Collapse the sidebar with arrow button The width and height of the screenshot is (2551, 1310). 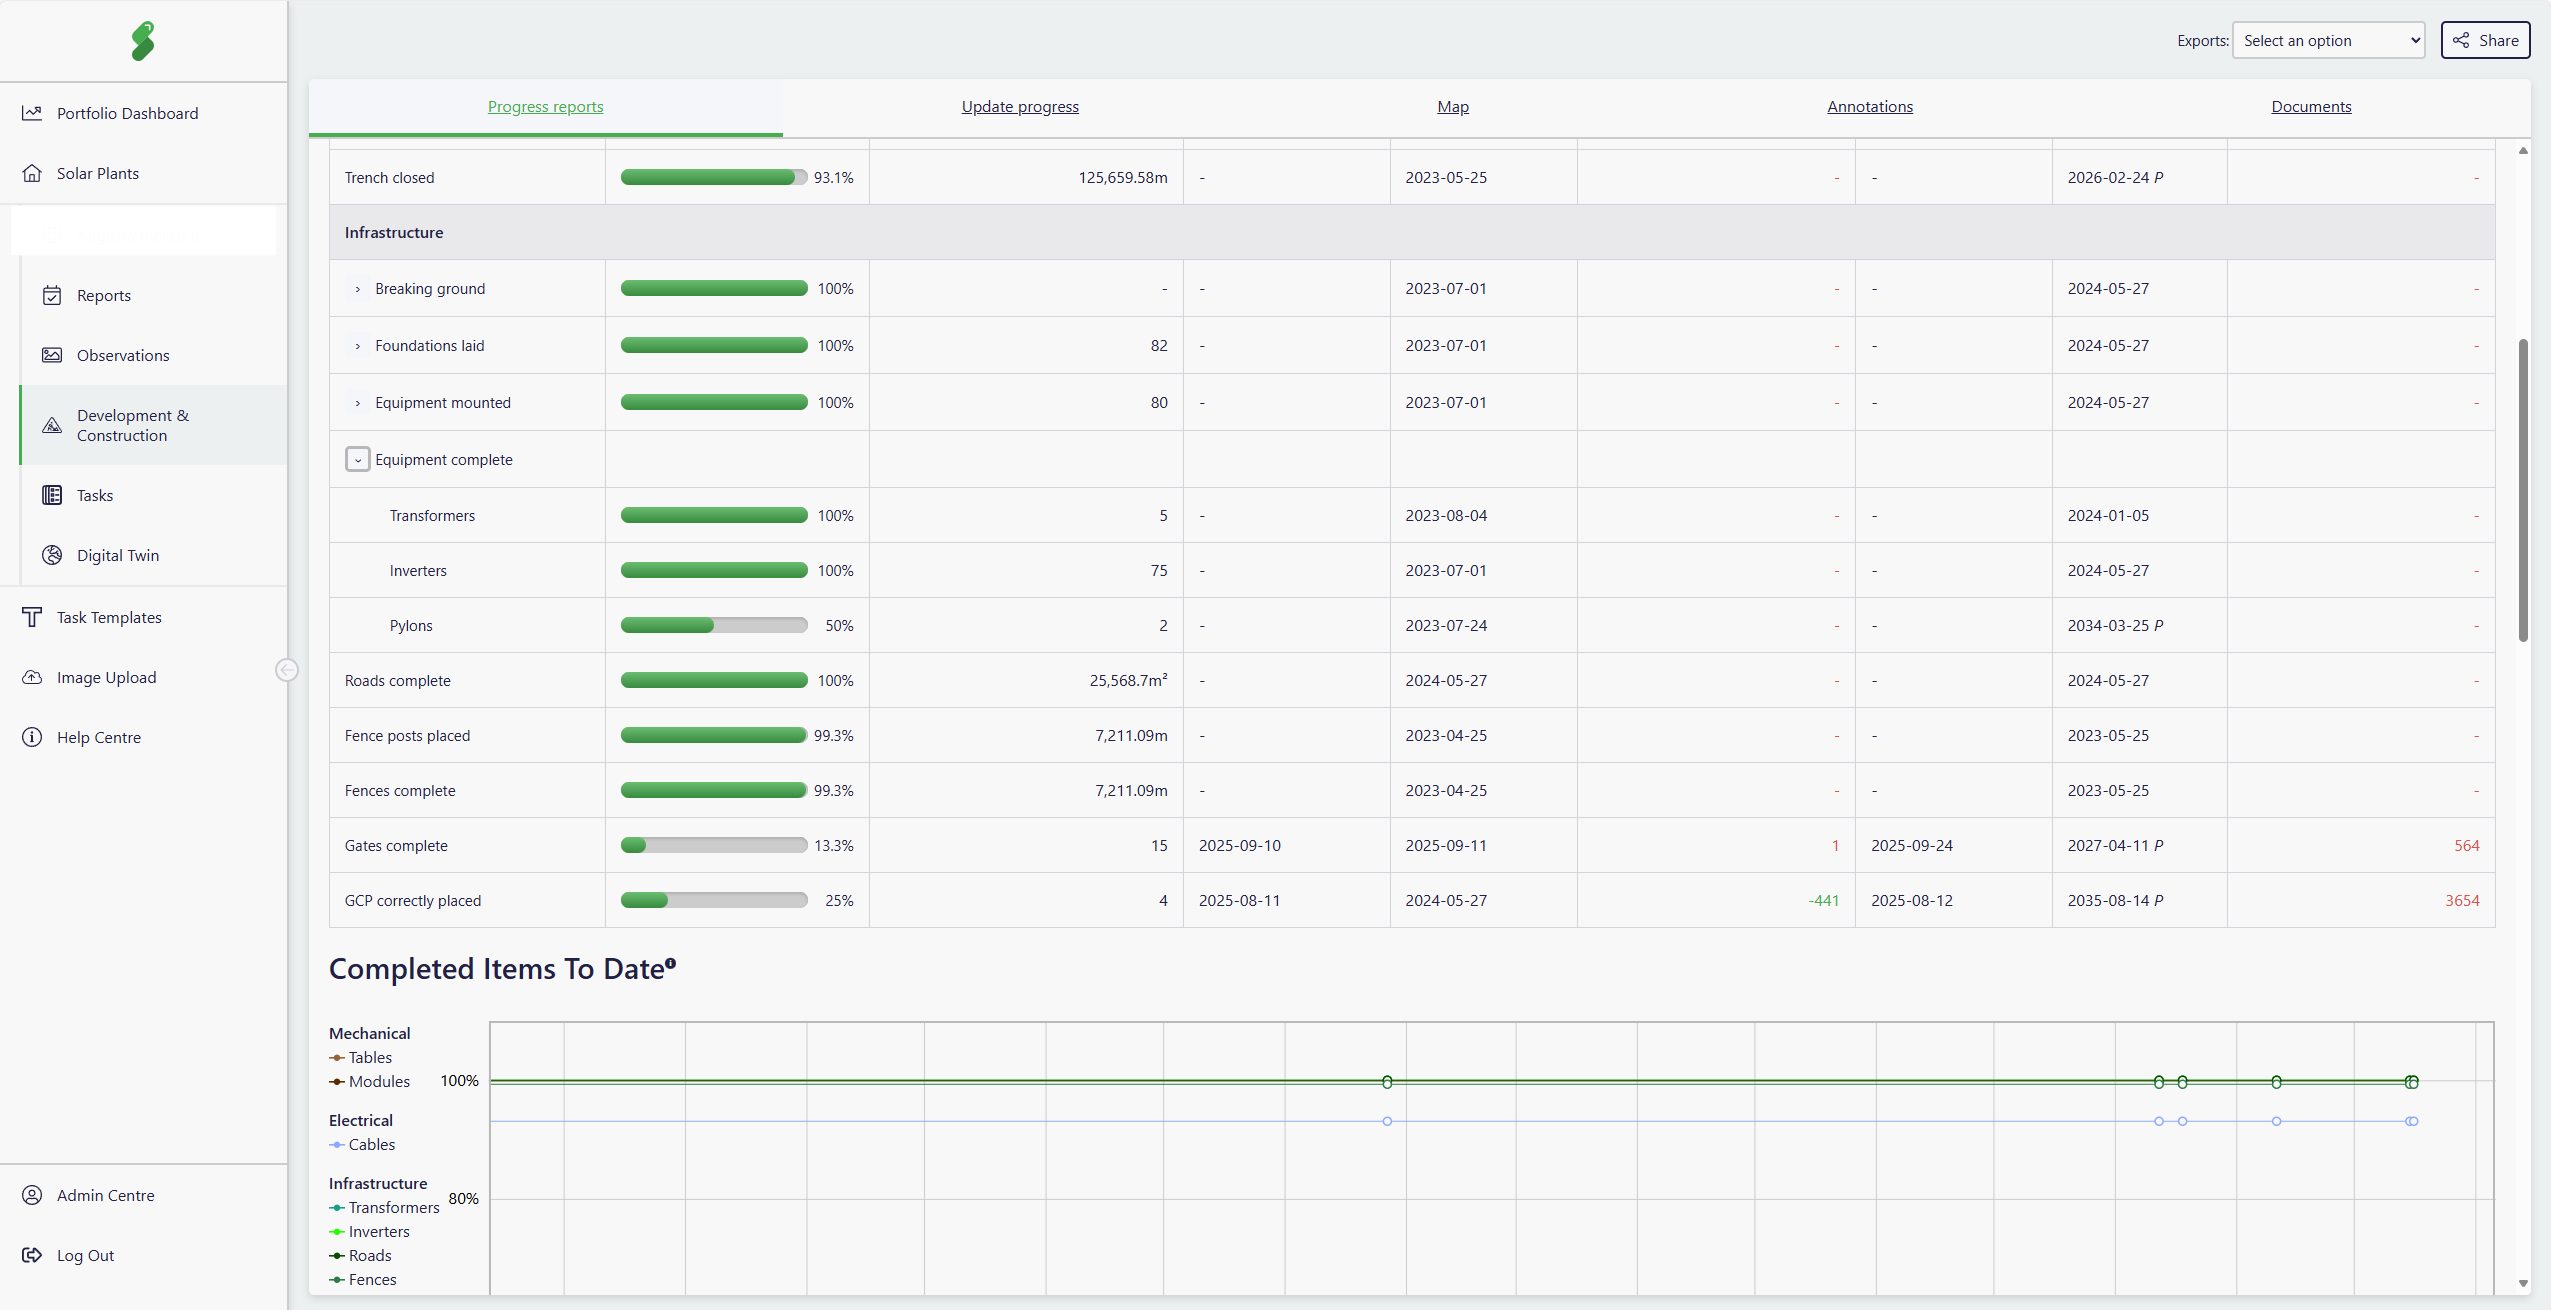point(287,670)
